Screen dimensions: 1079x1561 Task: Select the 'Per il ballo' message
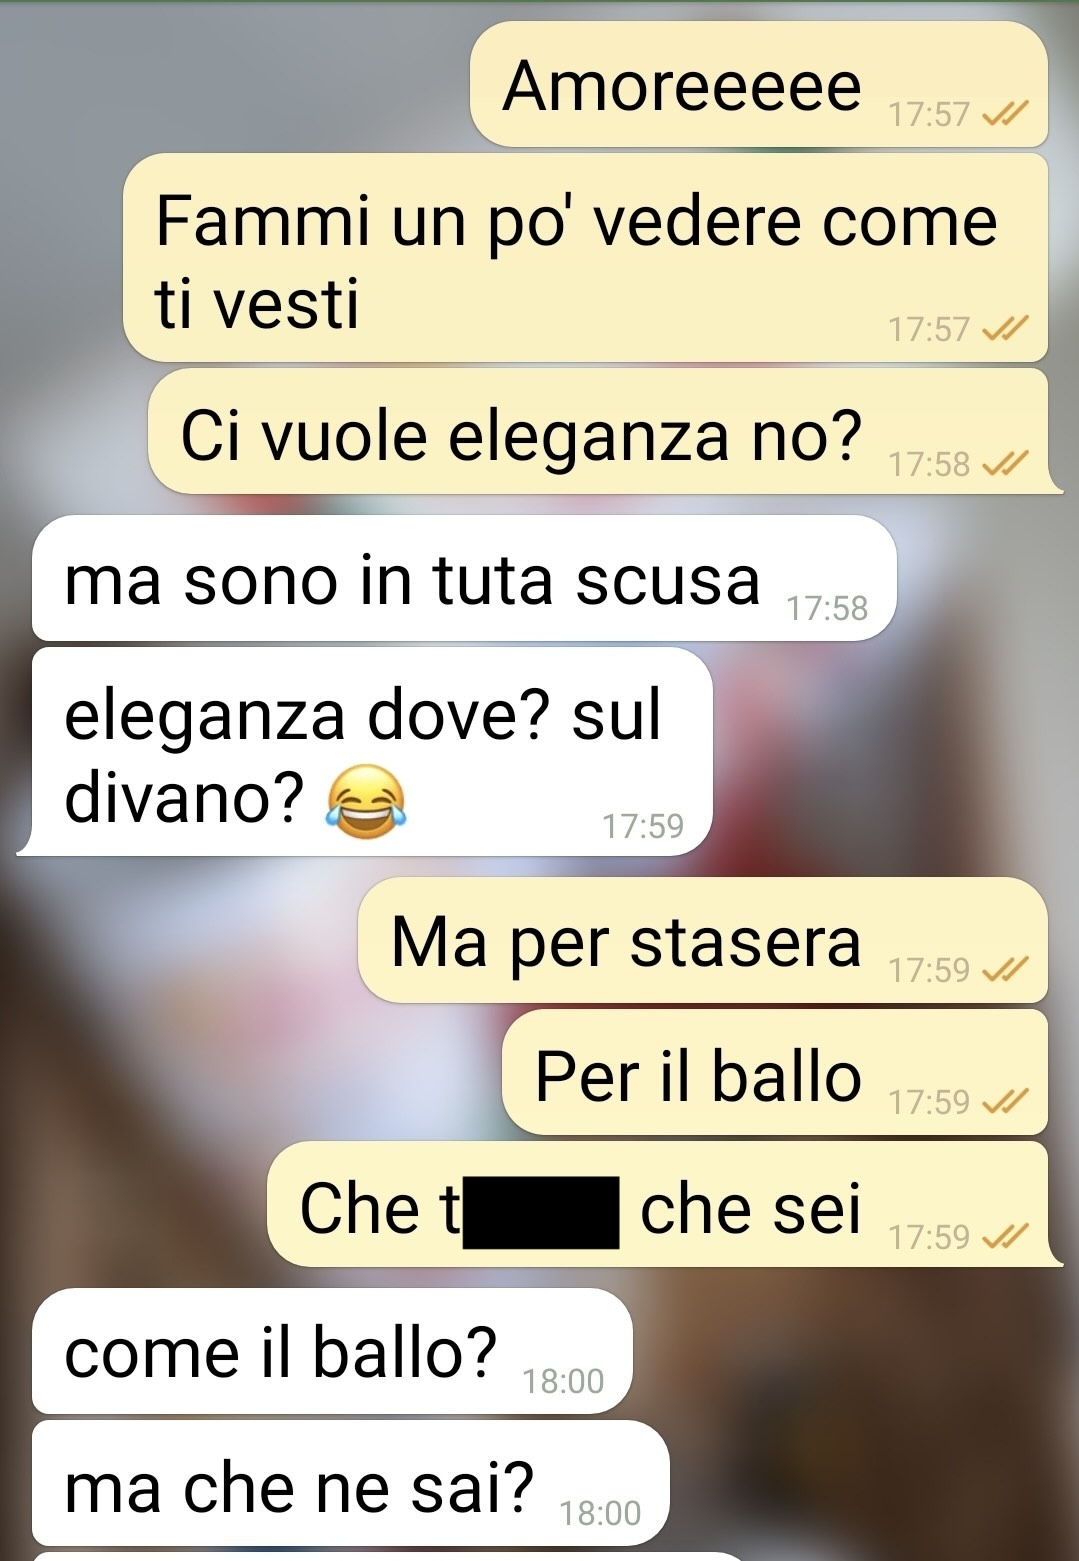pos(775,1072)
